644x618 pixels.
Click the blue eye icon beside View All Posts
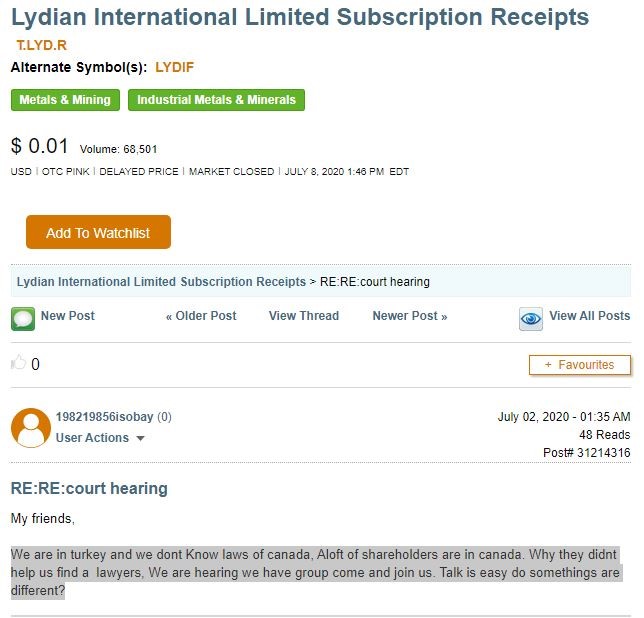click(531, 319)
